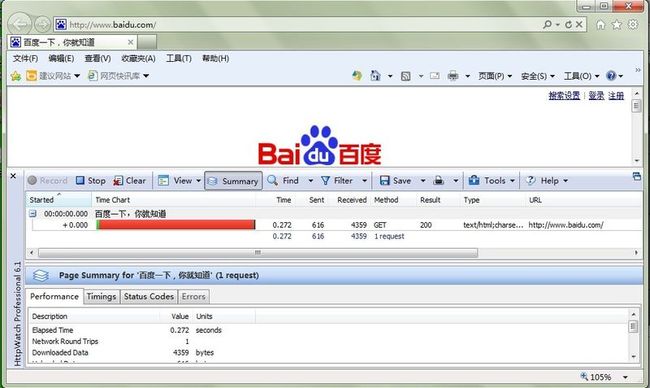
Task: Click the 搜索设置 link
Action: 564,96
